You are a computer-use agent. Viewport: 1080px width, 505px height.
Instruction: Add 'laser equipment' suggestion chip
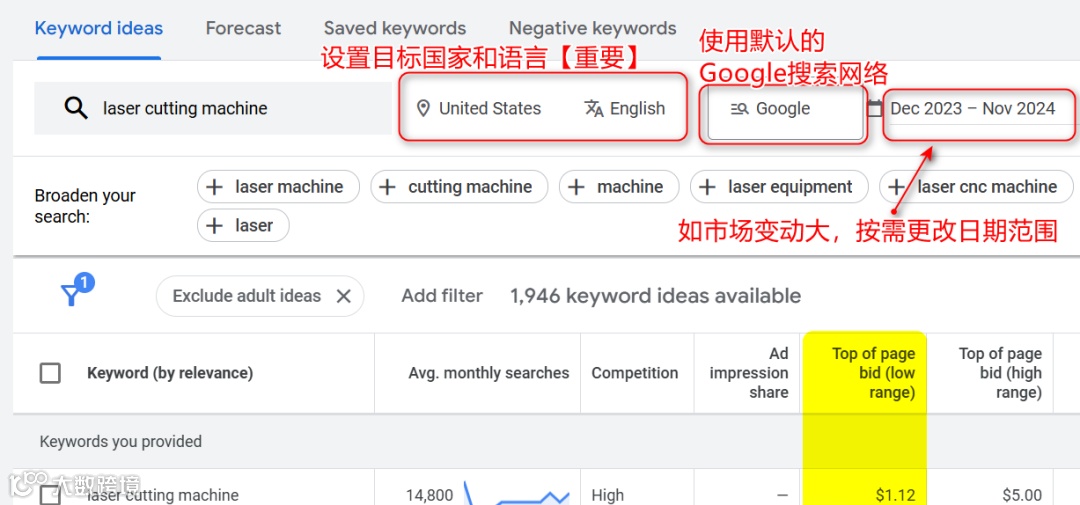tap(779, 187)
